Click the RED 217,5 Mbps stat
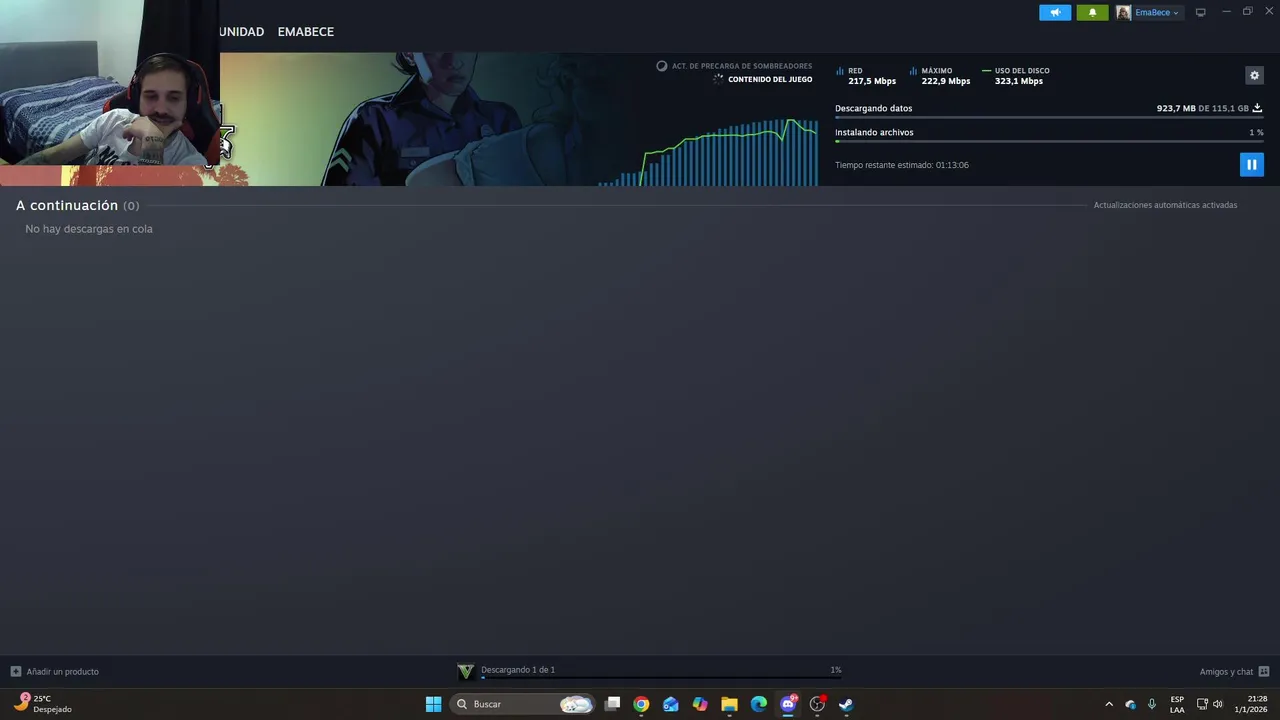 (x=866, y=76)
